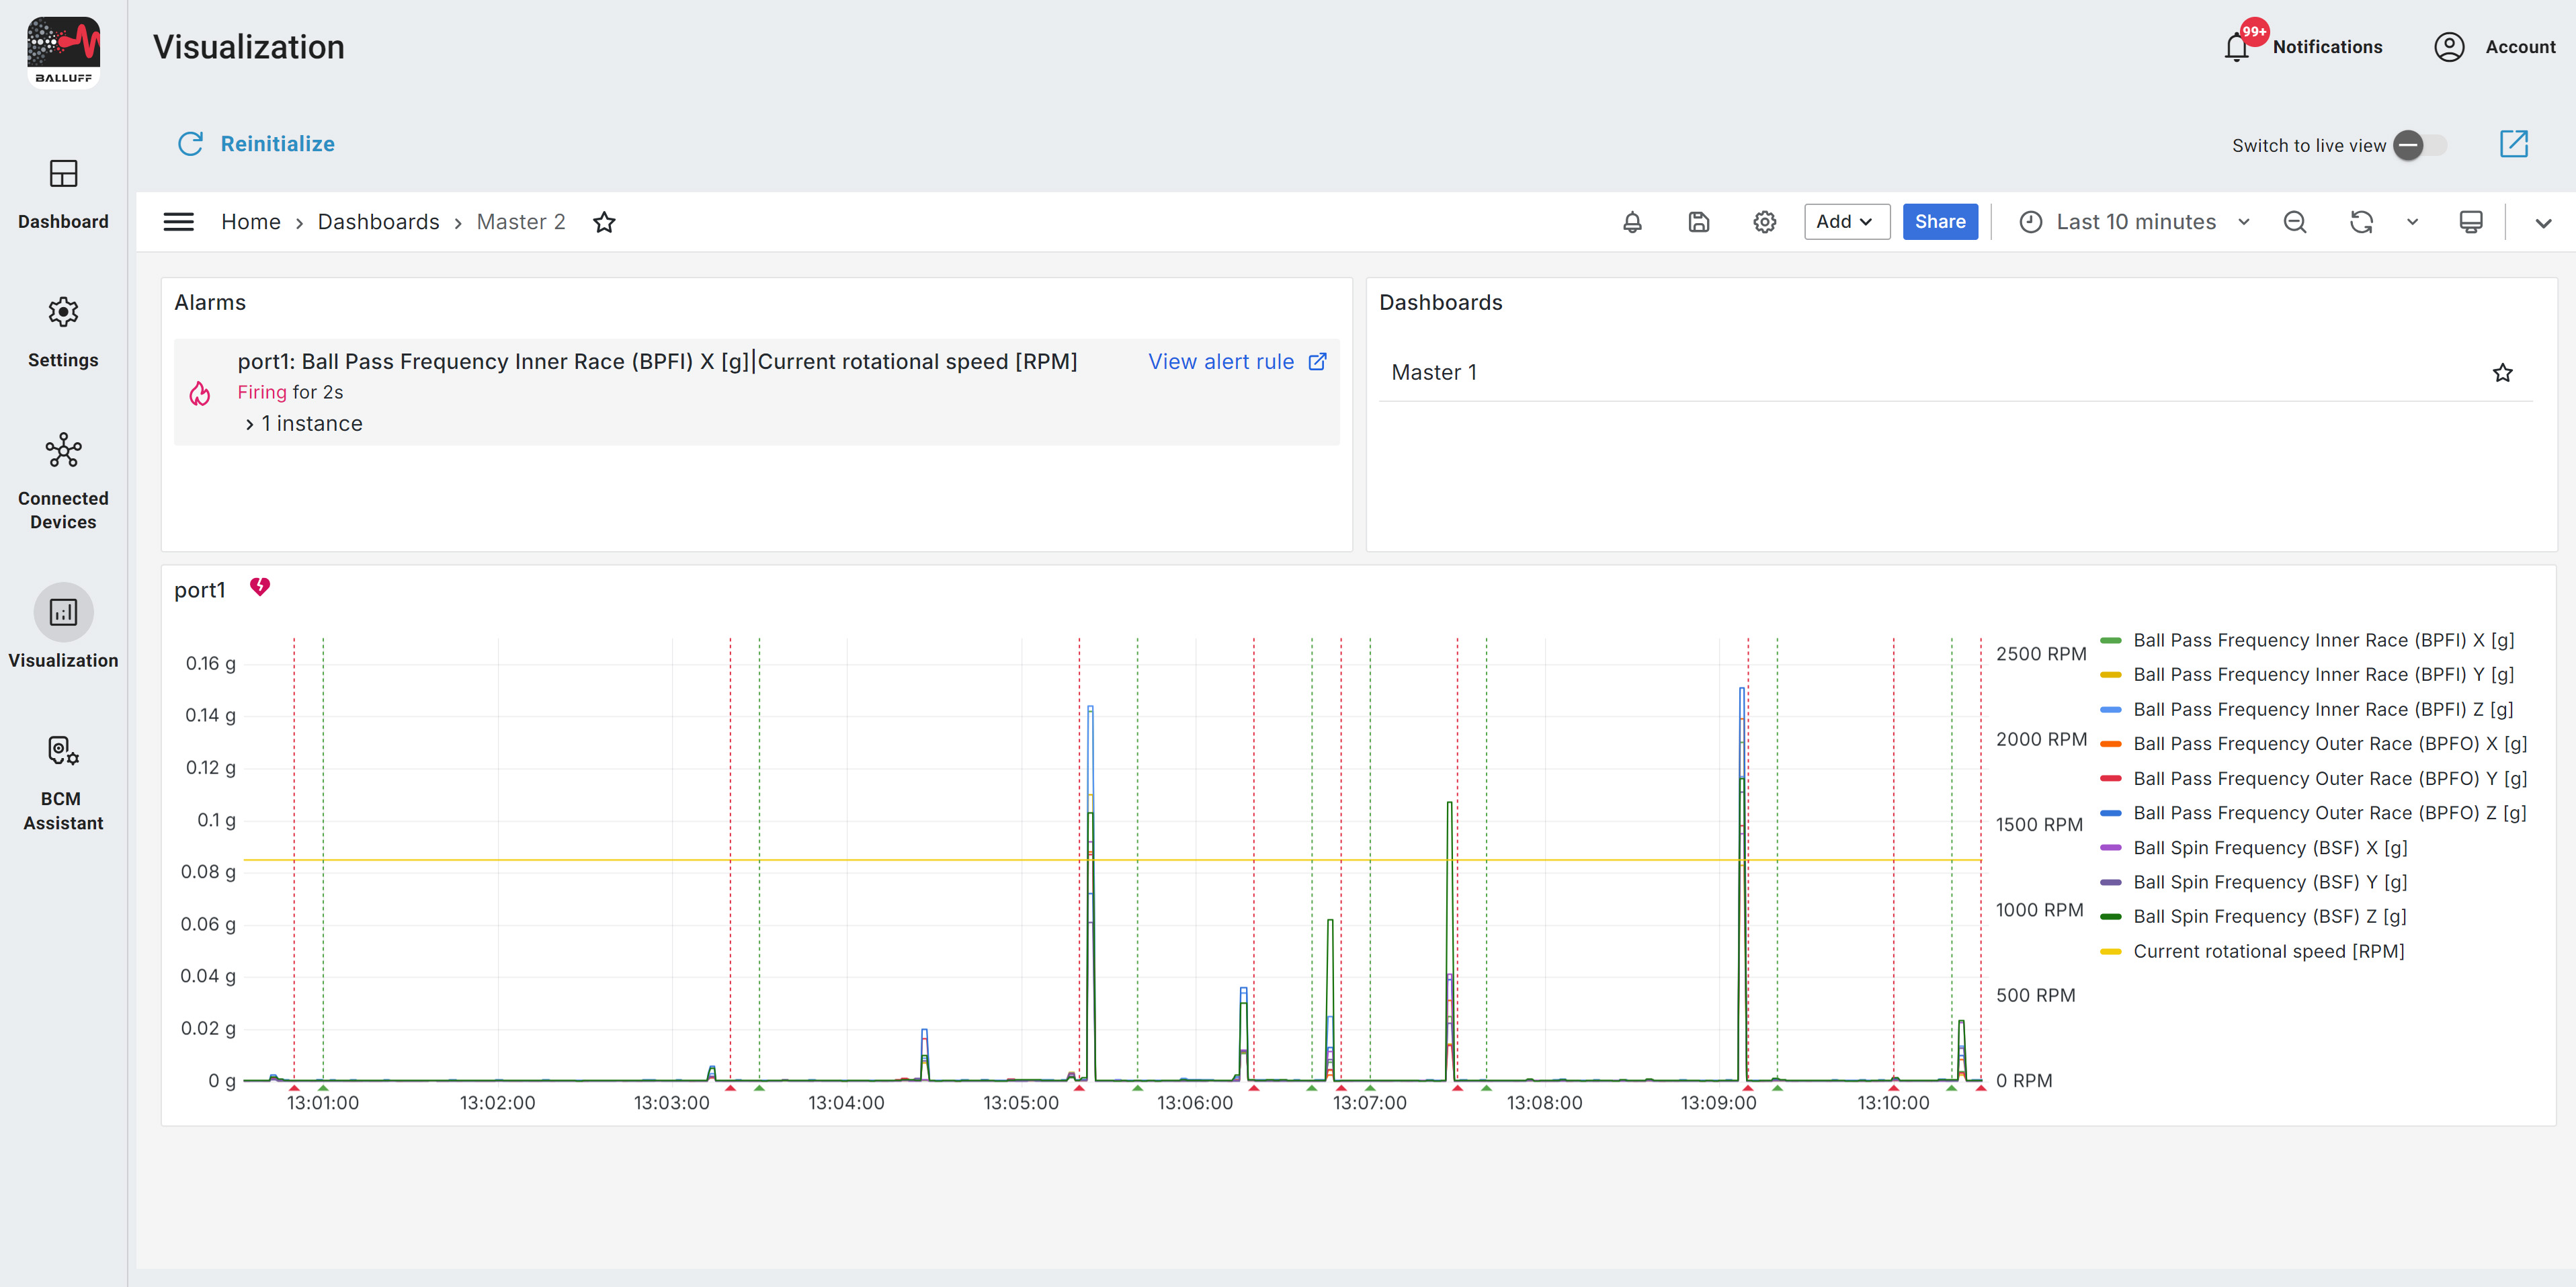Star the Master 2 dashboard as favorite
The height and width of the screenshot is (1287, 2576).
click(x=604, y=222)
